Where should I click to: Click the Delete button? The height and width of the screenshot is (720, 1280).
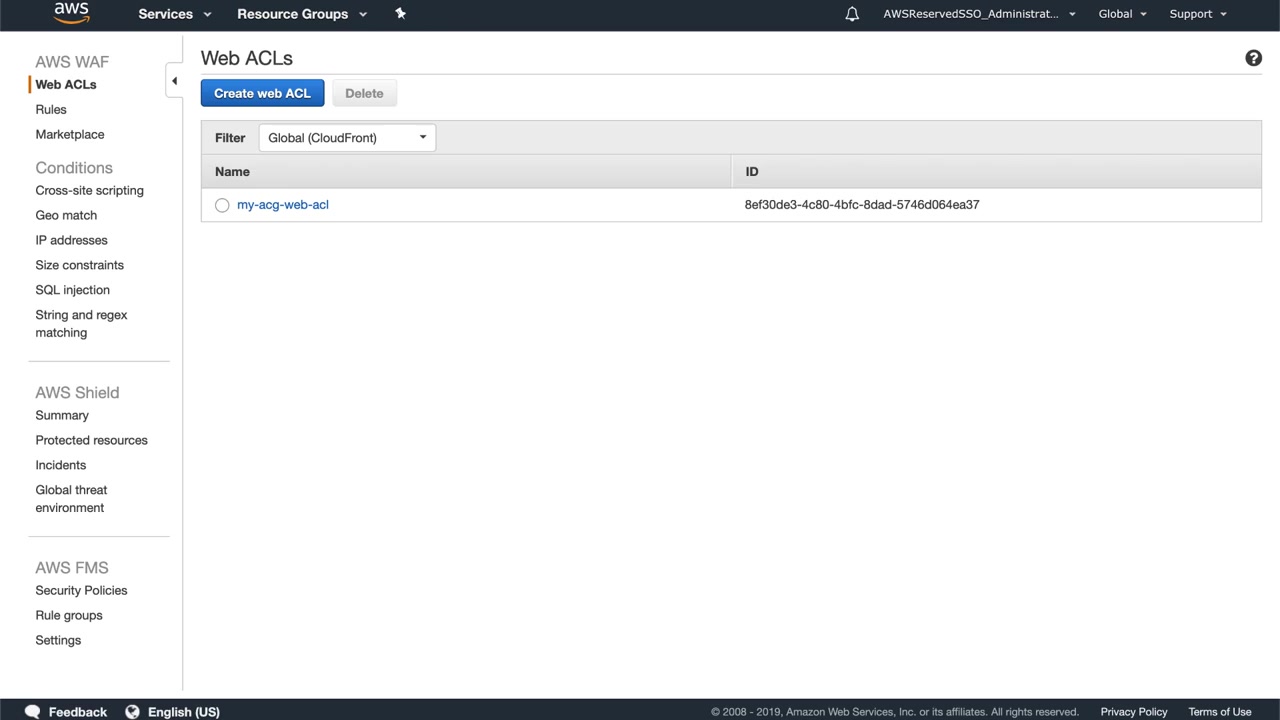pos(364,93)
